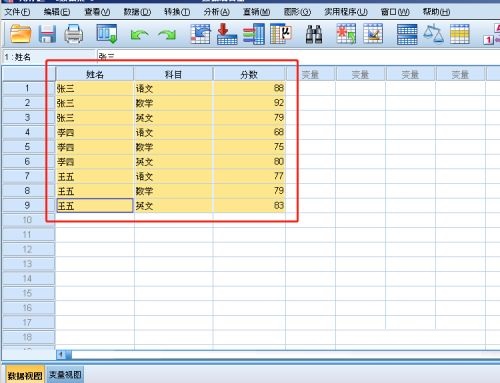
Task: Click 王五 name cell in row 9
Action: (95, 206)
